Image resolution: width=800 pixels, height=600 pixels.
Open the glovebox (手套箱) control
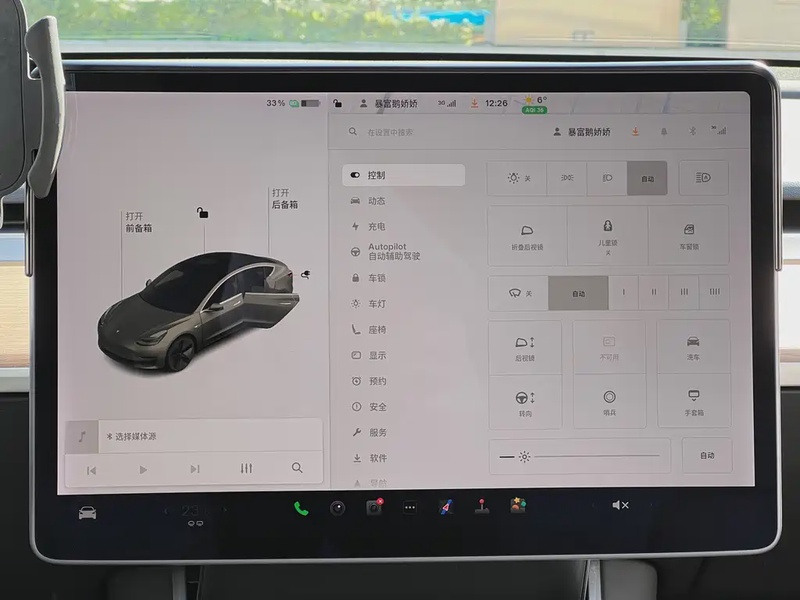coord(694,402)
